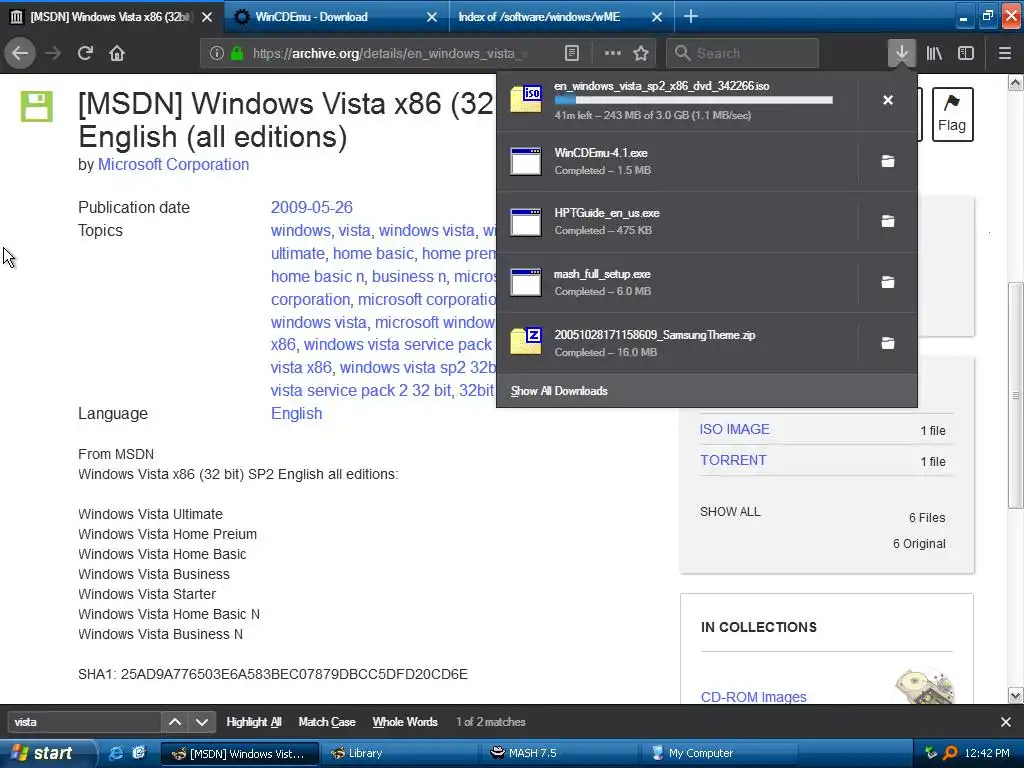
Task: Bookmark this page with the star
Action: point(641,53)
